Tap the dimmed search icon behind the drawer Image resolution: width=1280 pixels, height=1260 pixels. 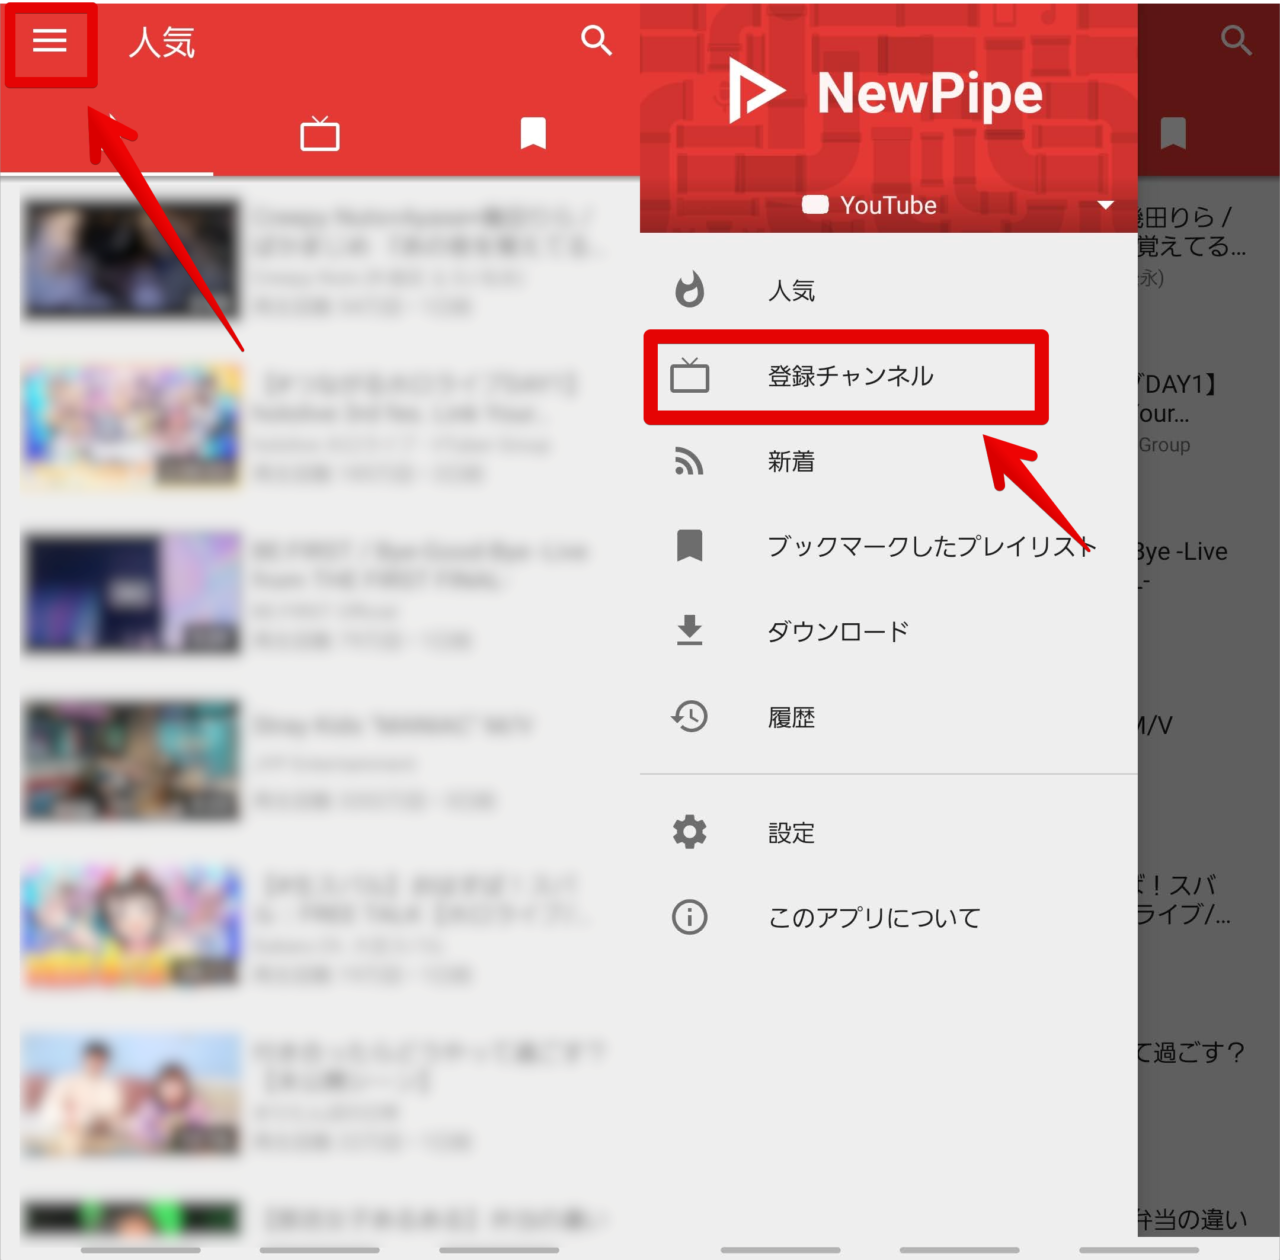click(x=1236, y=41)
